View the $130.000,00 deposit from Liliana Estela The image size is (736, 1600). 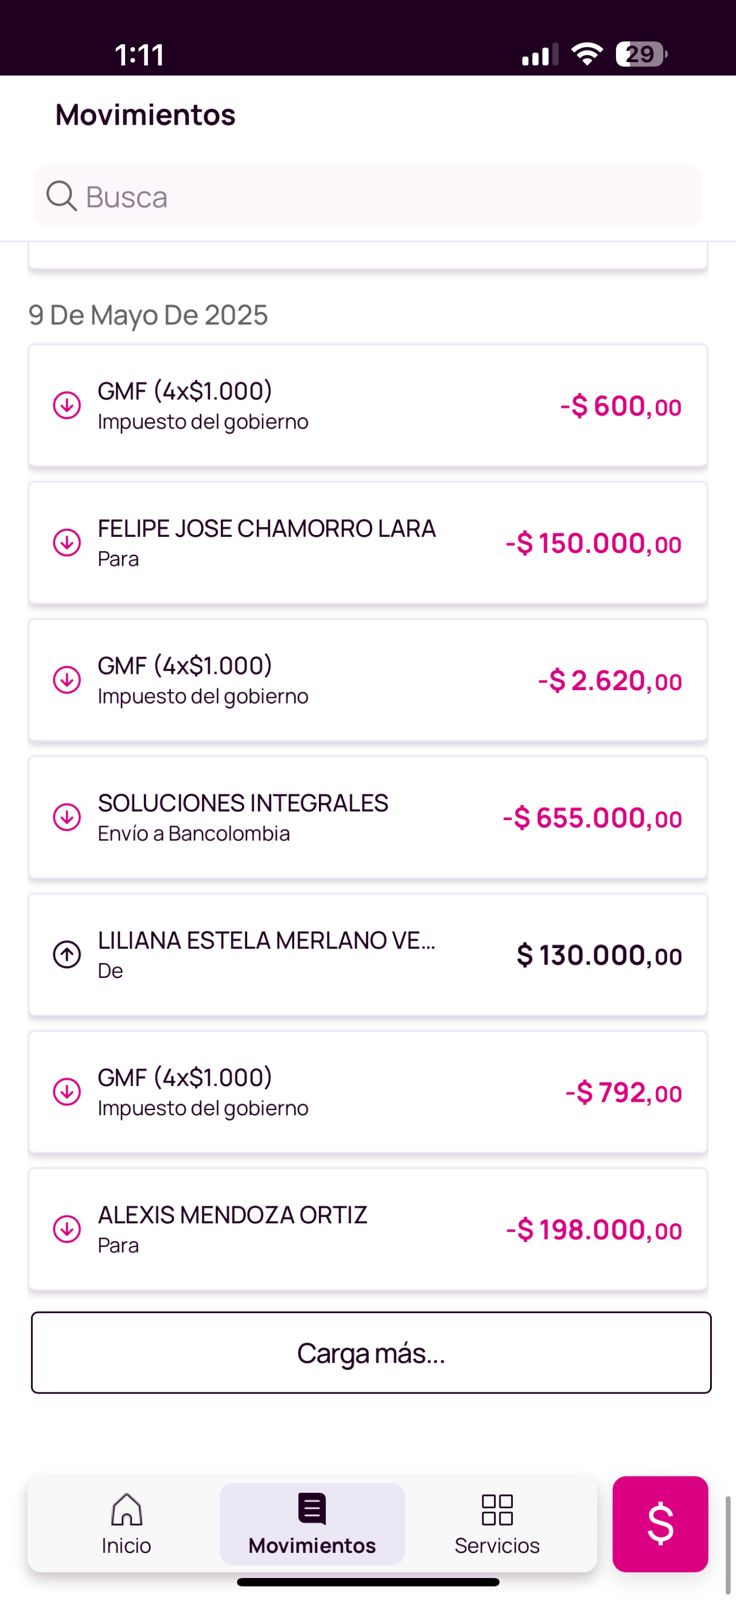point(368,955)
